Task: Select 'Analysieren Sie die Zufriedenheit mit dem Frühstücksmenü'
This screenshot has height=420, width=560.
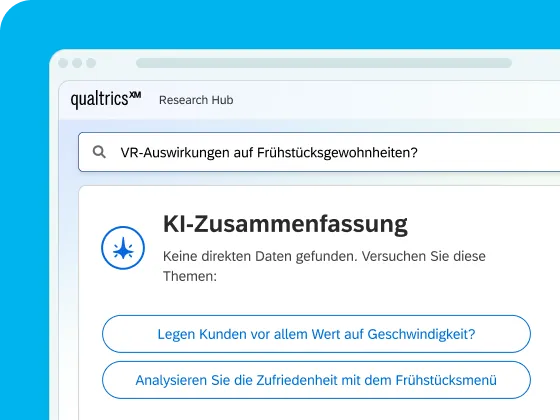Action: (x=316, y=380)
